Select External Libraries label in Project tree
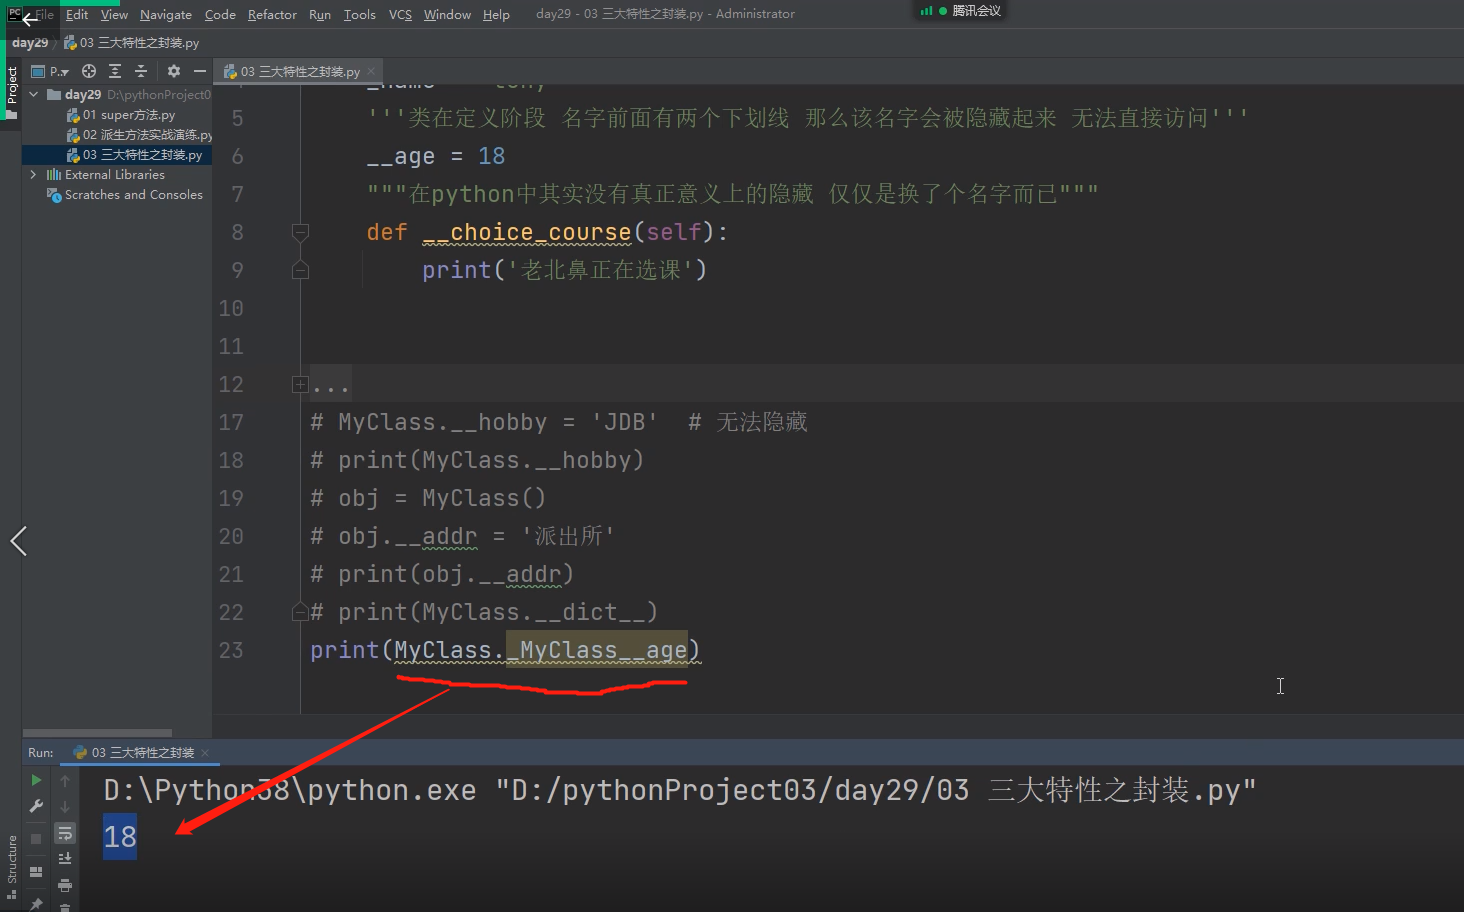The height and width of the screenshot is (912, 1464). click(115, 175)
